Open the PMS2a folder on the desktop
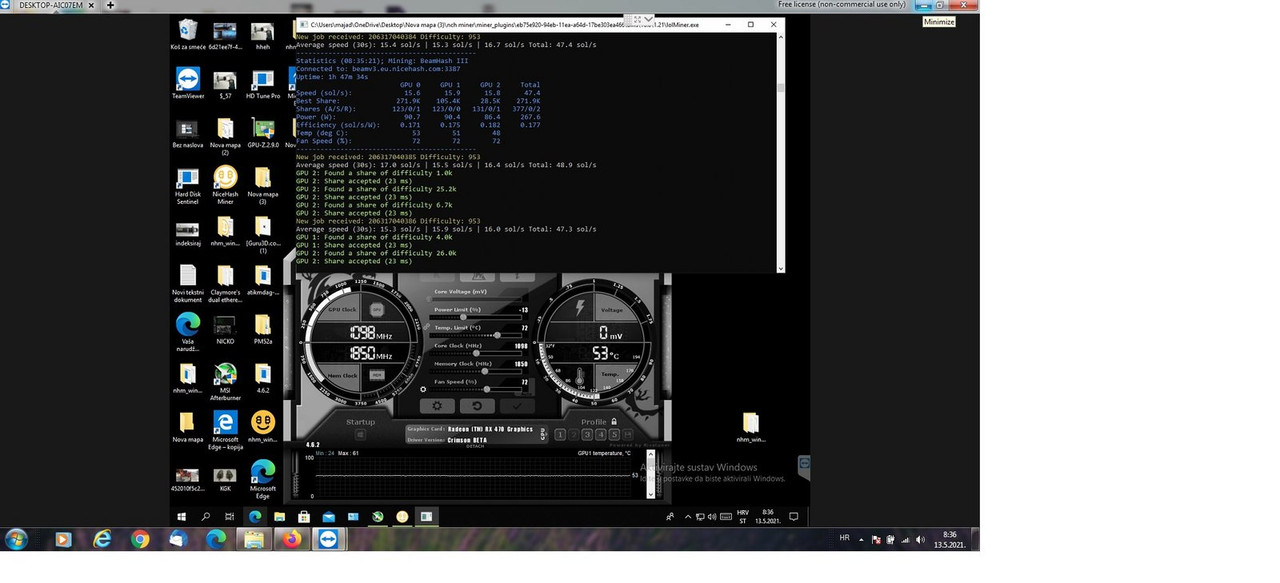1280x583 pixels. point(262,329)
